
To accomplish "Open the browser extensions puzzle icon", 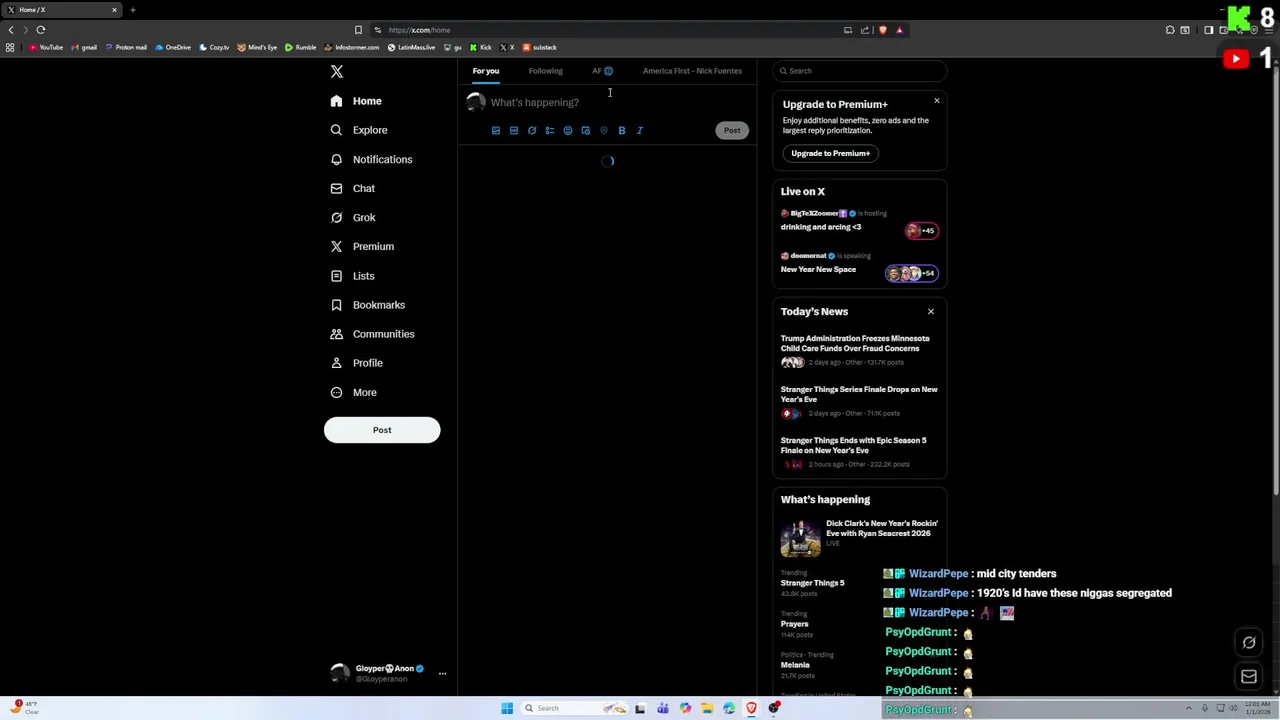I will point(1170,30).
